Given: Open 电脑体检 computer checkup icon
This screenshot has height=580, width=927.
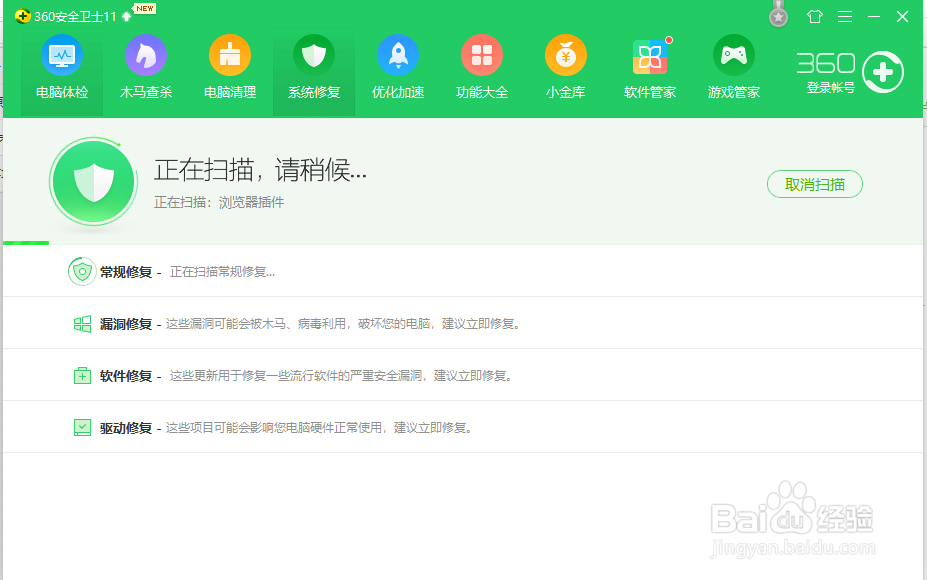Looking at the screenshot, I should coord(62,55).
